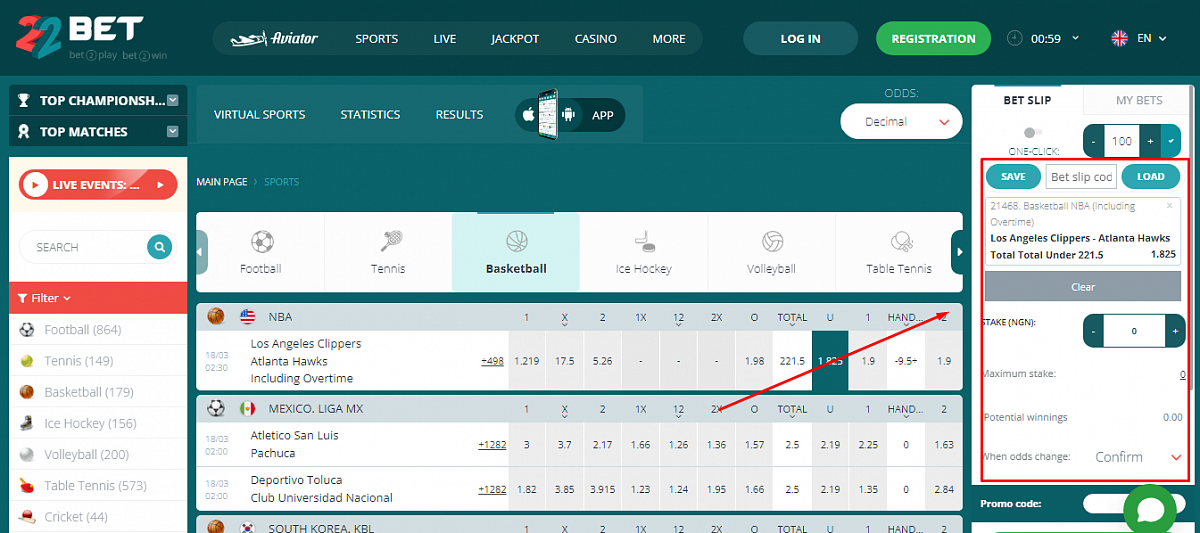Remove Clippers bet from bet slip
Viewport: 1200px width, 533px height.
1170,205
